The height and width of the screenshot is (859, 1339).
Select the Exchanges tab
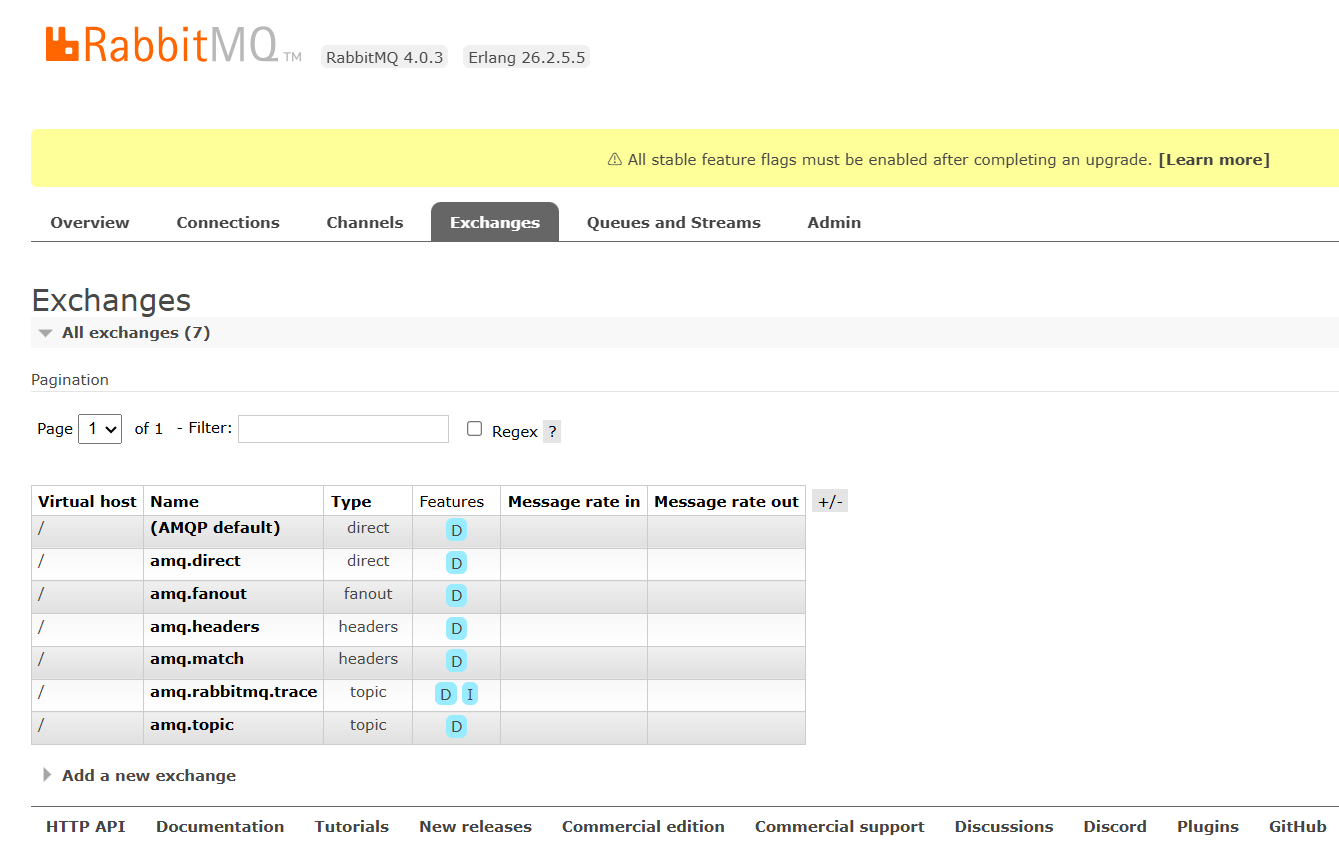tap(495, 223)
